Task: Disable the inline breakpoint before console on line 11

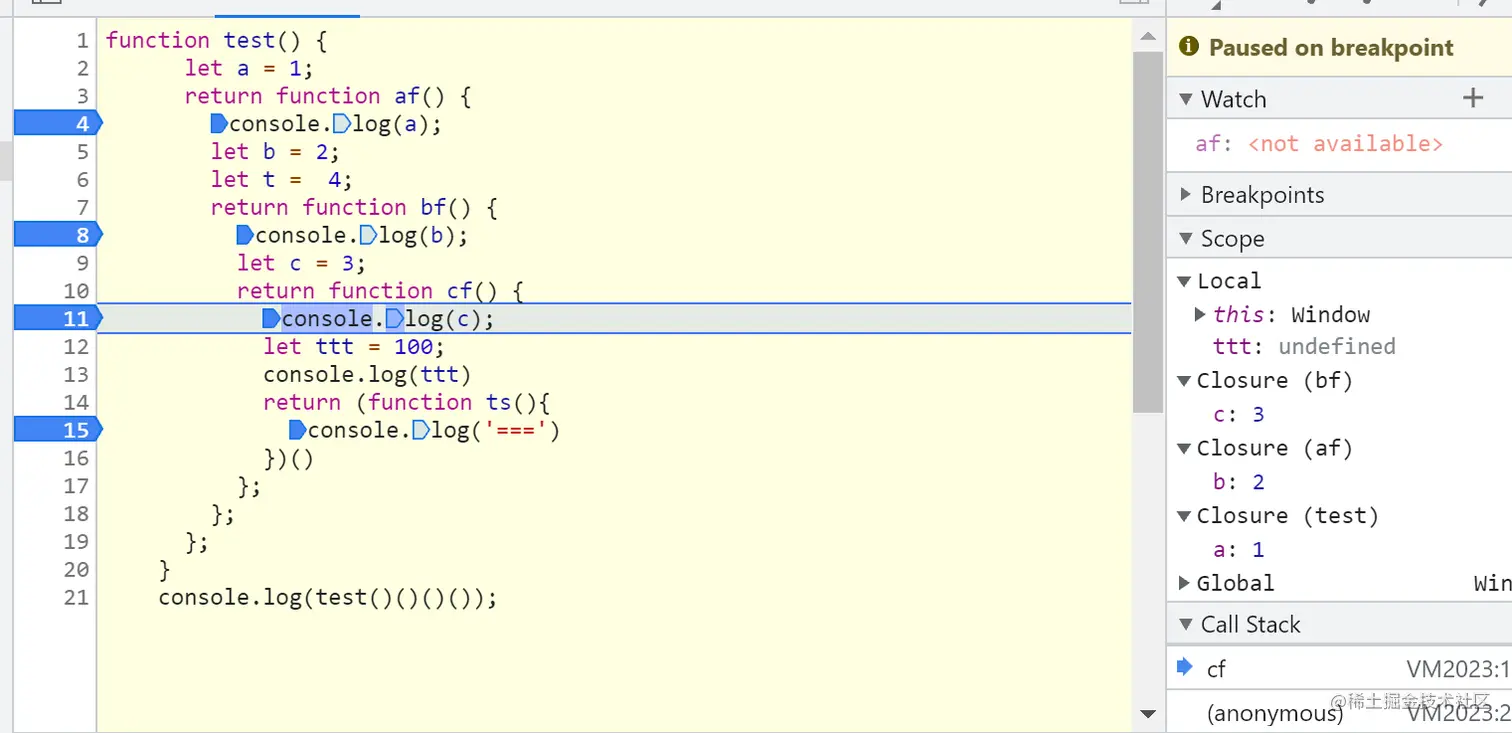Action: (x=271, y=319)
